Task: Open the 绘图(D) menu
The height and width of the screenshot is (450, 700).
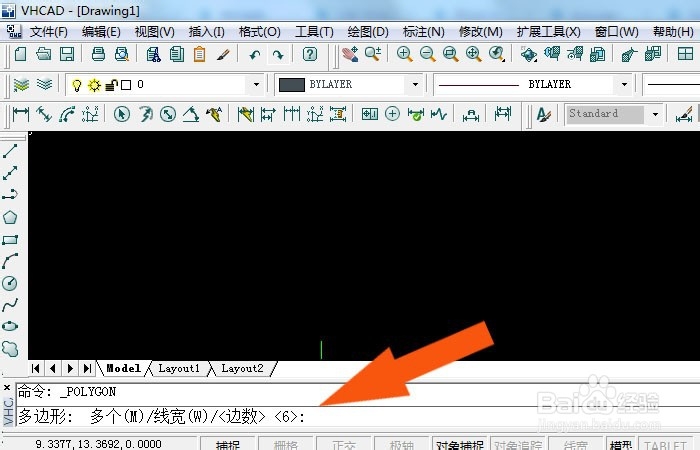Action: [368, 32]
